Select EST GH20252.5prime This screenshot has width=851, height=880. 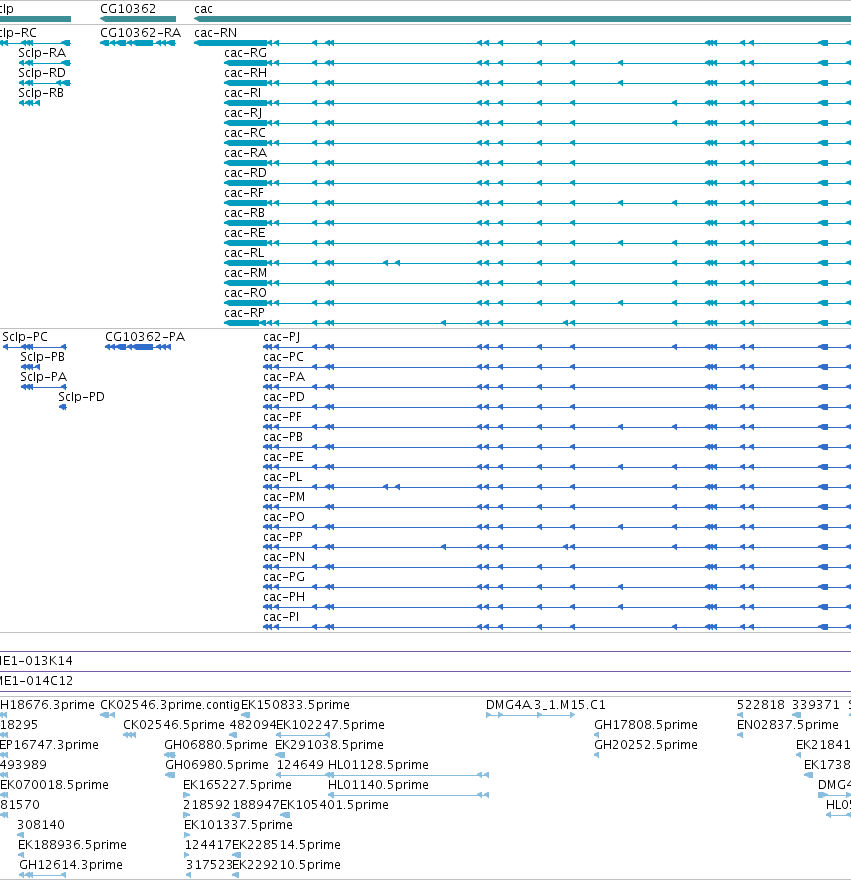[x=646, y=745]
